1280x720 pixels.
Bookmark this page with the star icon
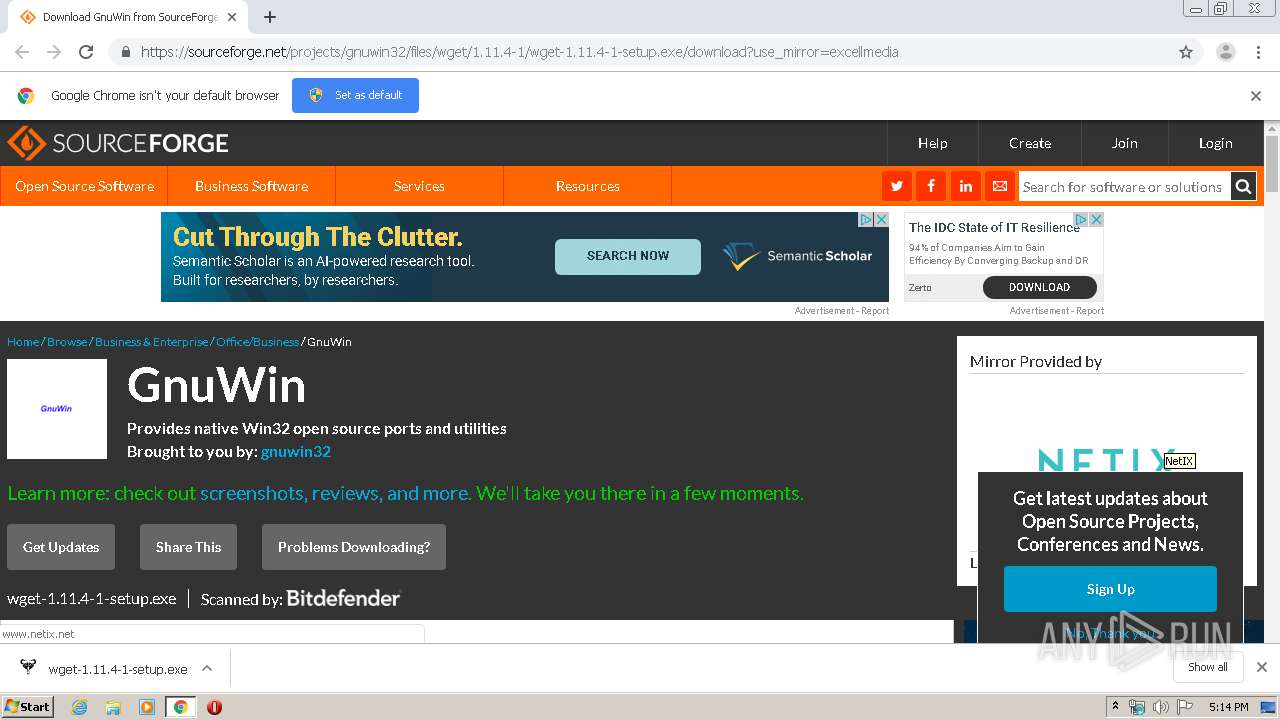[x=1186, y=52]
